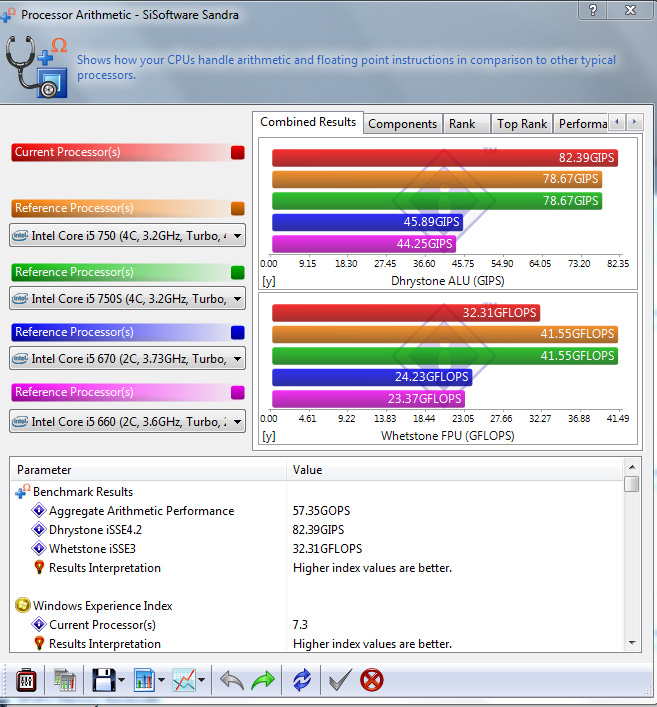
Task: Click the Windows Experience Index 7.3 value
Action: [x=300, y=624]
